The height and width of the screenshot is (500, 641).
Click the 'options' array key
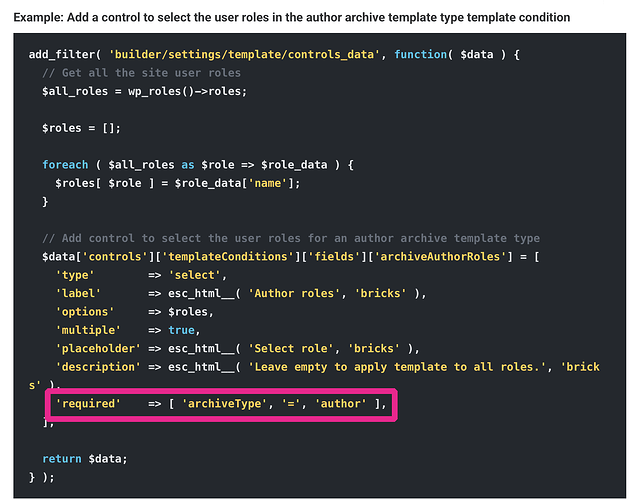(86, 312)
